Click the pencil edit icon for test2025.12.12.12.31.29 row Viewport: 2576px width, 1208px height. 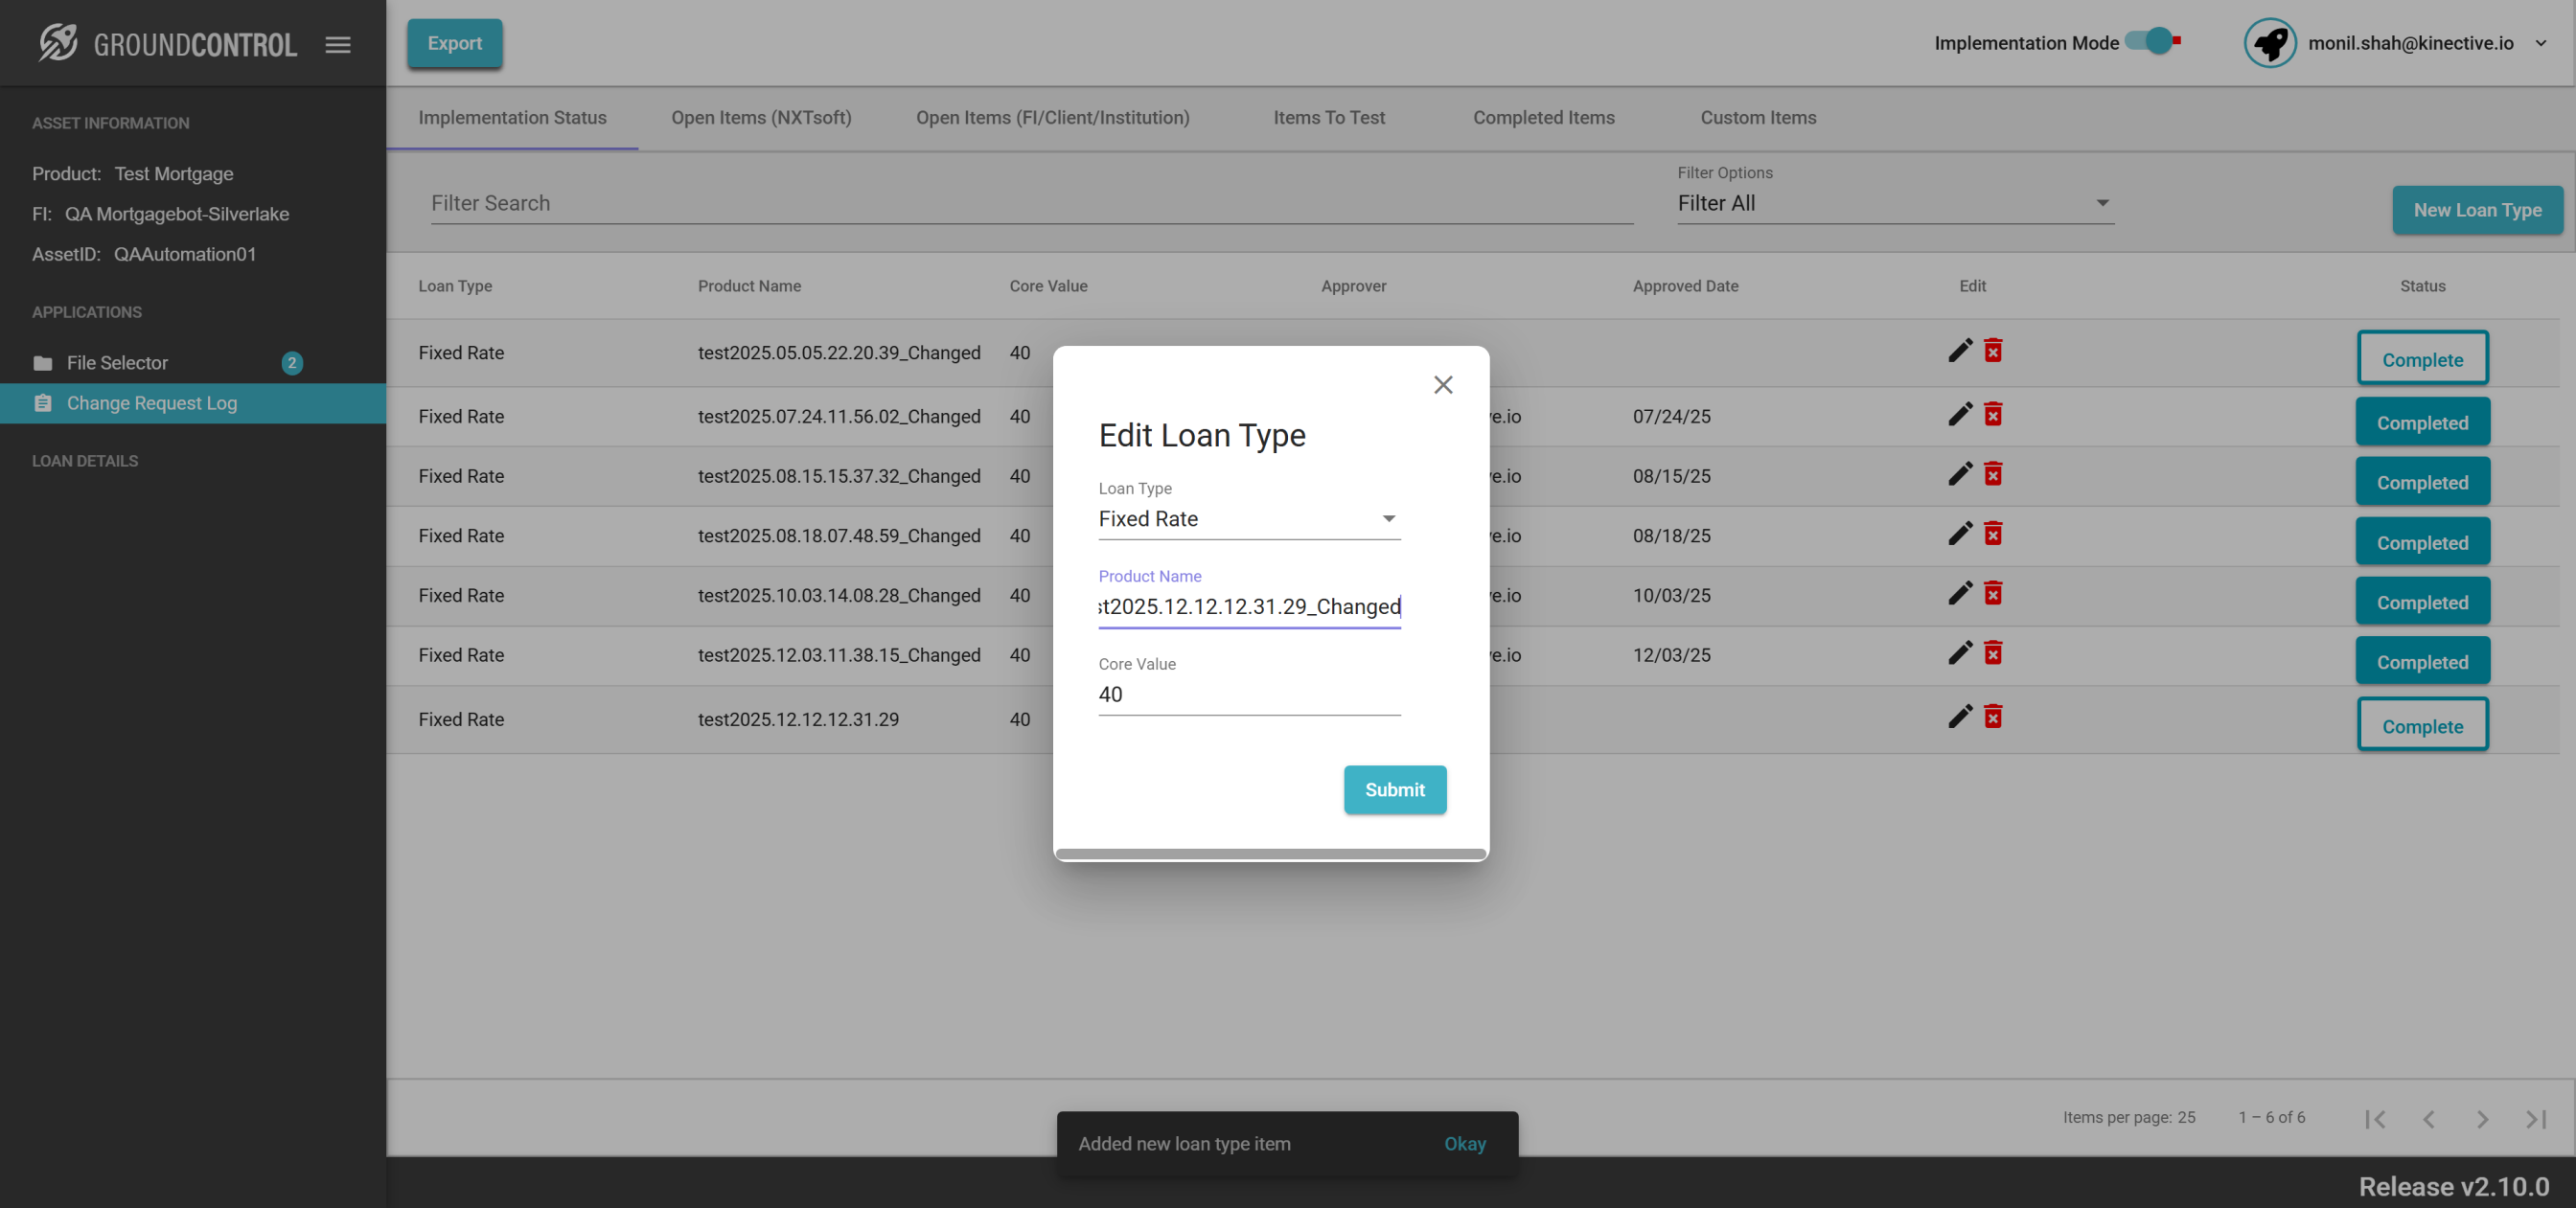click(1959, 717)
